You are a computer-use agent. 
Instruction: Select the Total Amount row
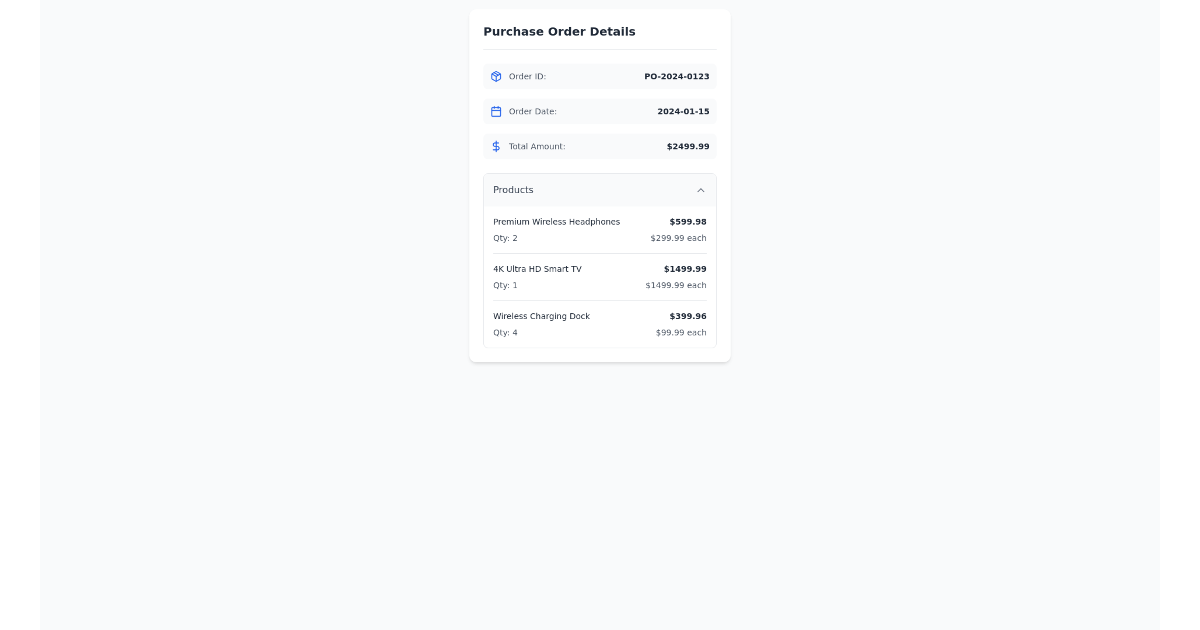(x=600, y=146)
